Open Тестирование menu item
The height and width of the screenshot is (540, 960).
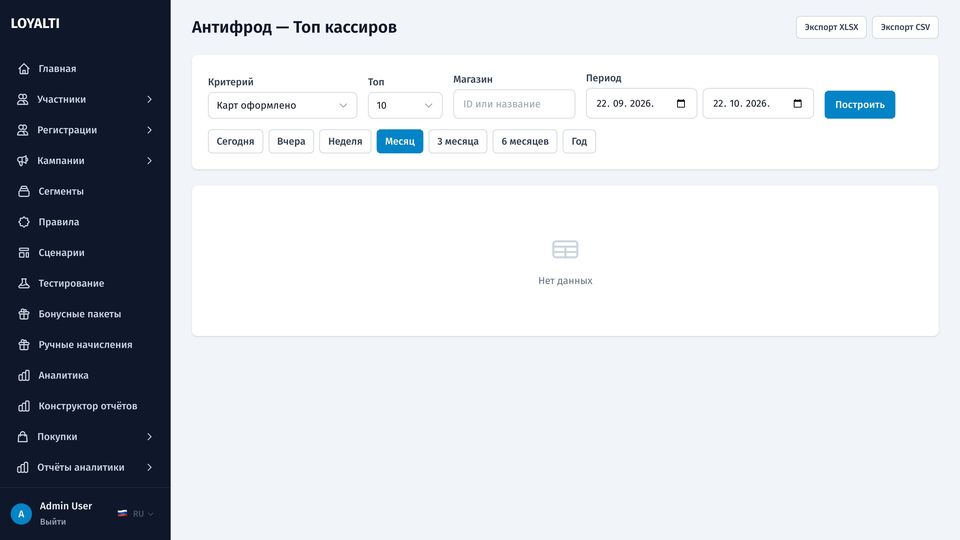85,283
